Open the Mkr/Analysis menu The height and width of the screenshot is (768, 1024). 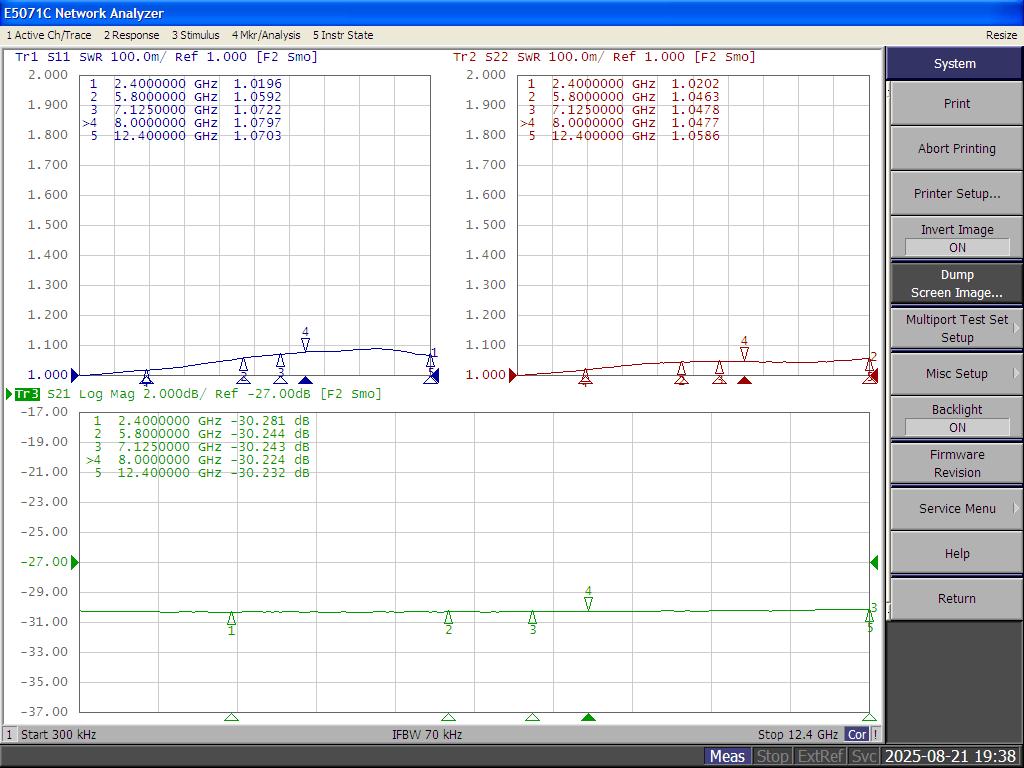pos(266,35)
